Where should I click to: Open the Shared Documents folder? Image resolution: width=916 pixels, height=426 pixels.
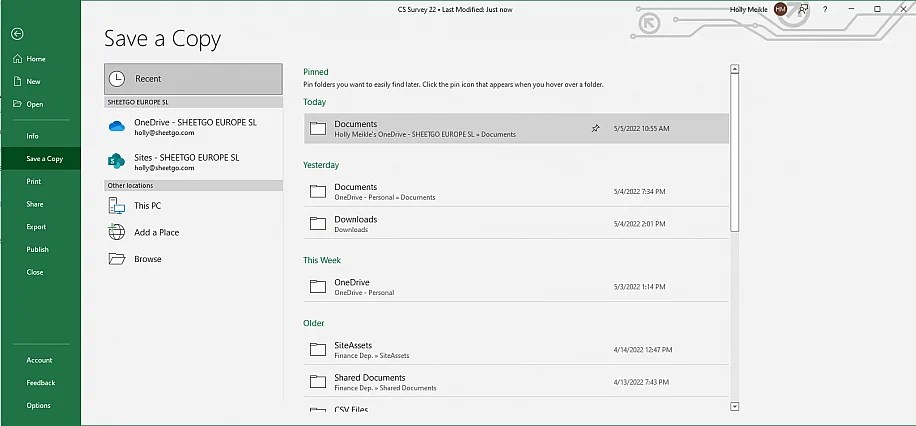pyautogui.click(x=516, y=382)
